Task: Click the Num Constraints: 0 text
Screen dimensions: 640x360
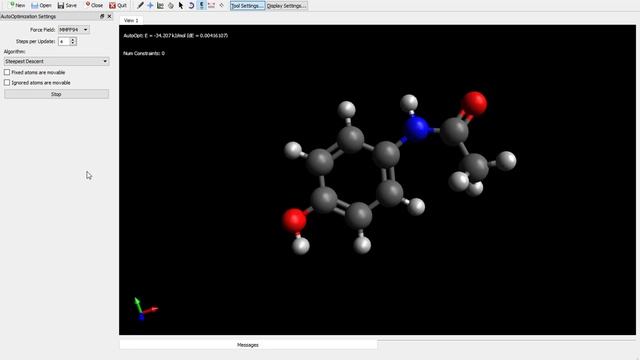Action: pos(144,53)
